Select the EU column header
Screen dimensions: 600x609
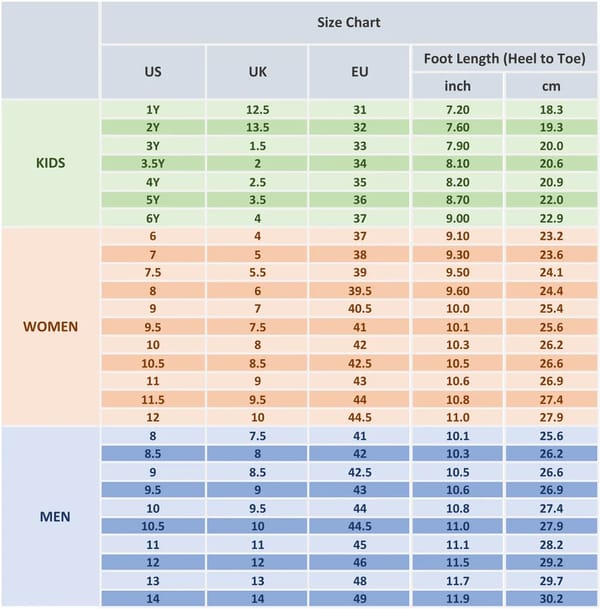[359, 71]
